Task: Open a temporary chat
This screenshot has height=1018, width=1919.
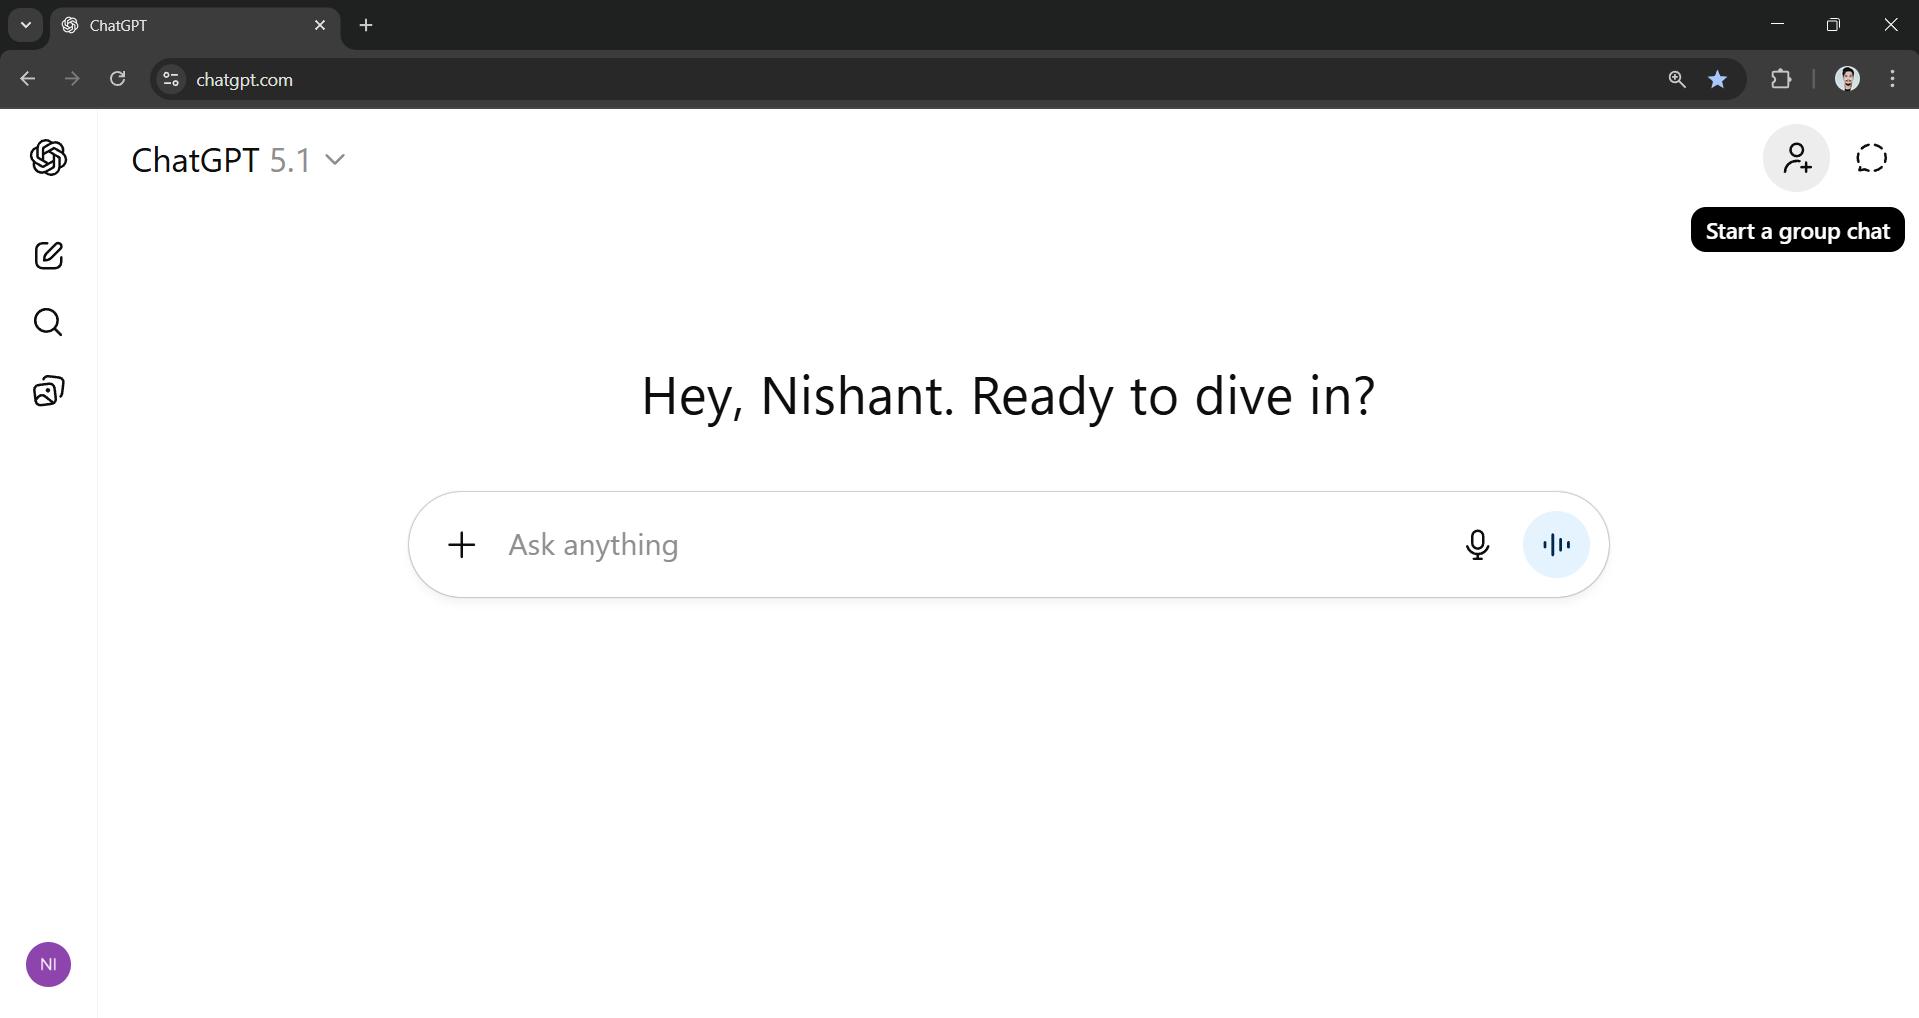Action: coord(1871,158)
